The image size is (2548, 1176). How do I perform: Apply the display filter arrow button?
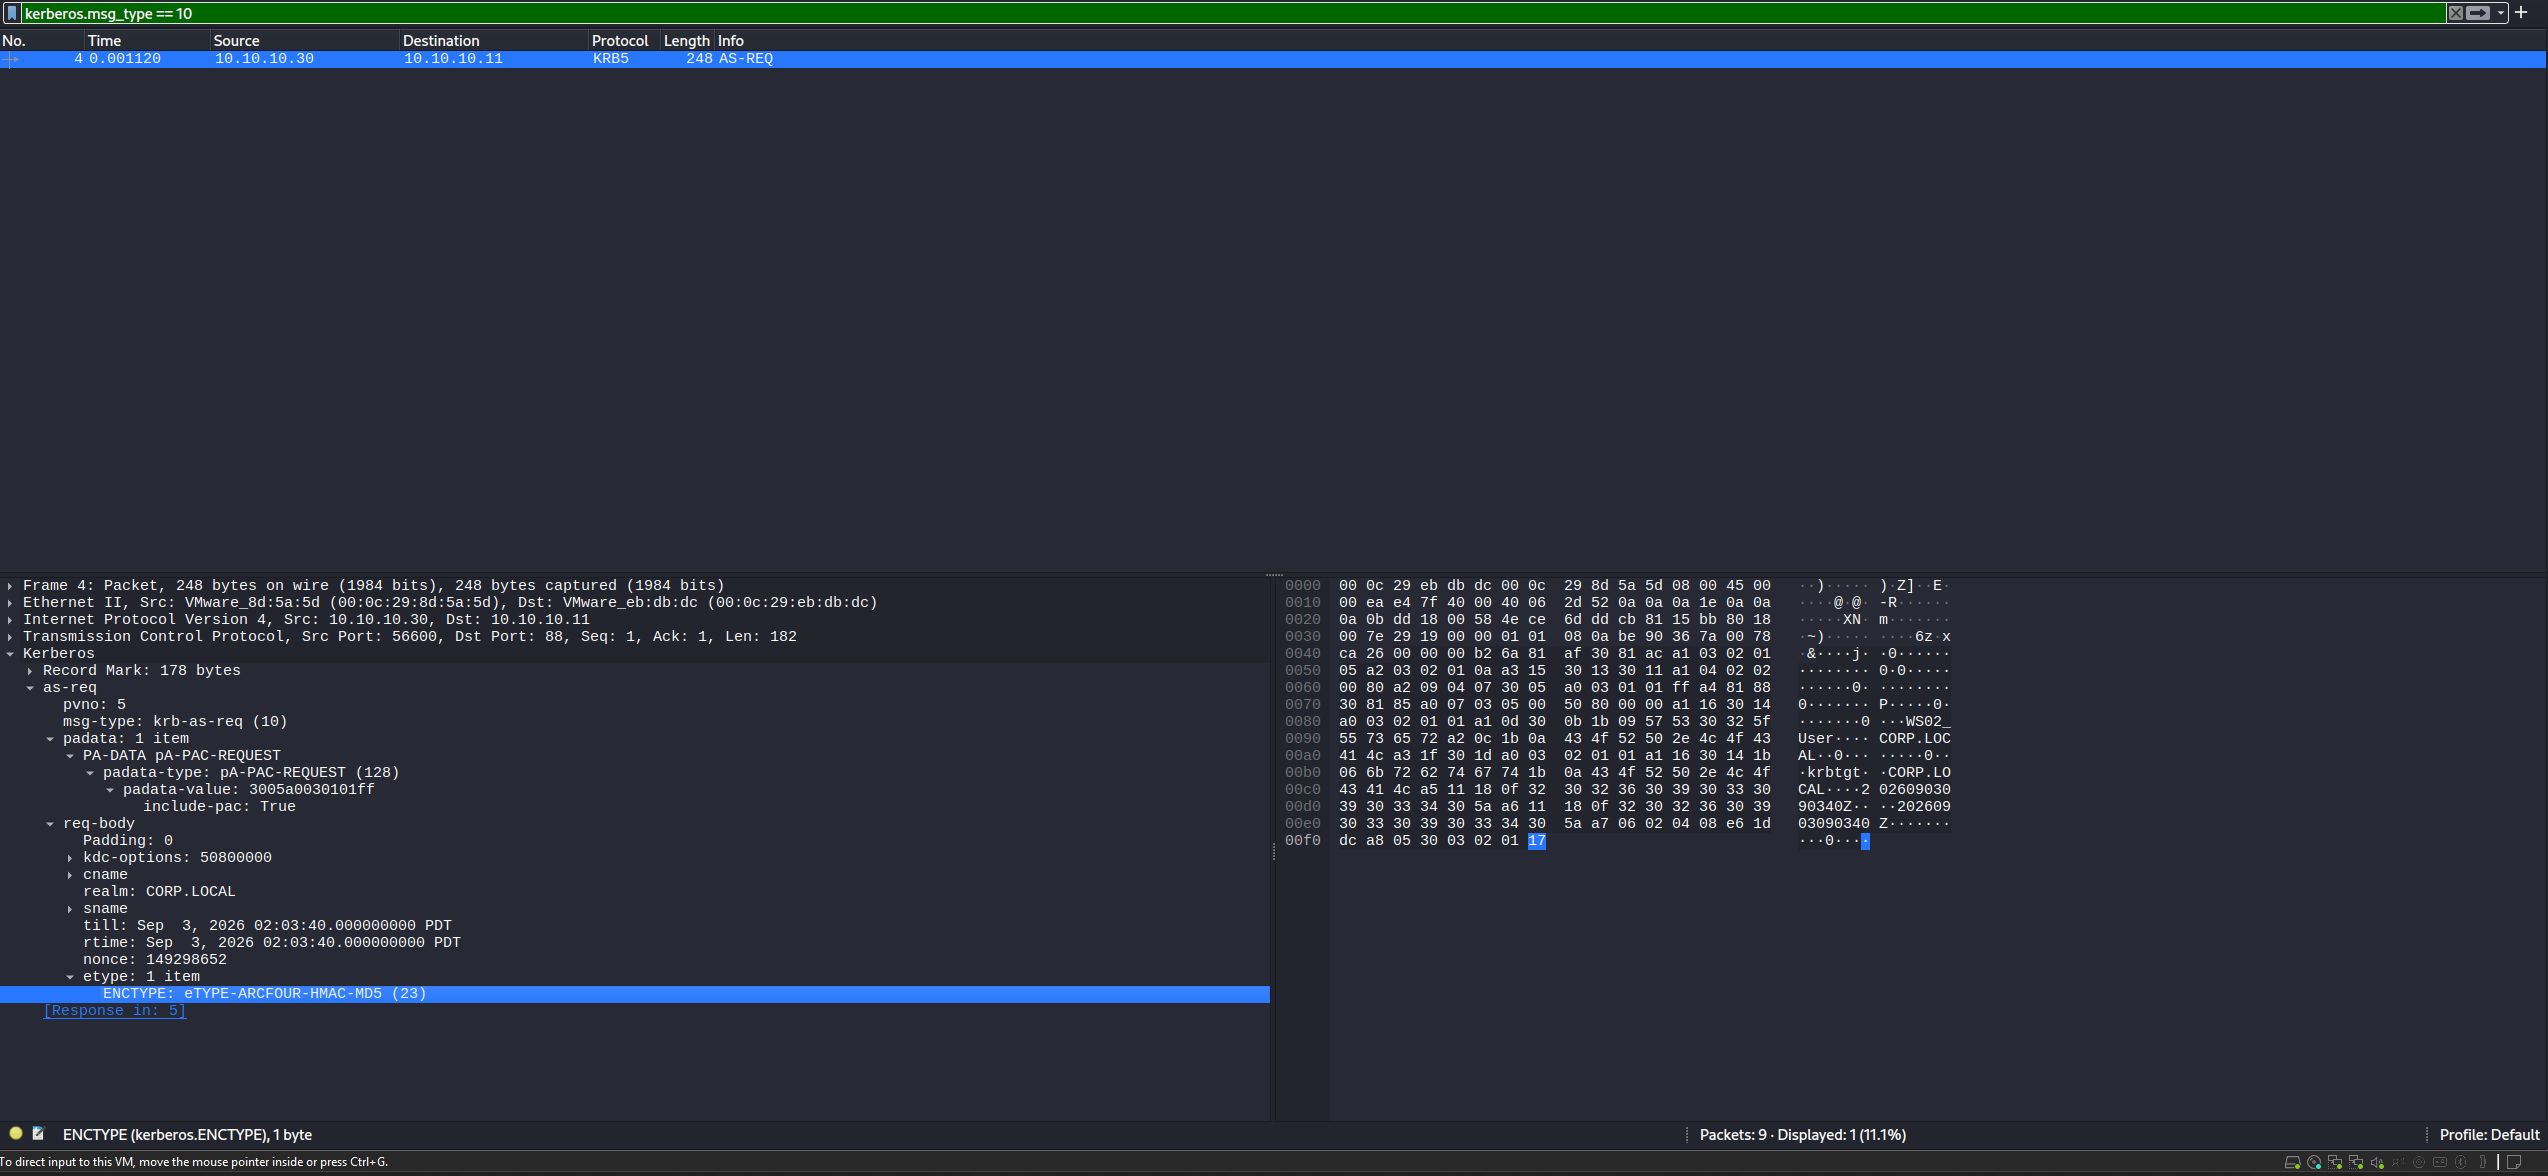coord(2478,13)
